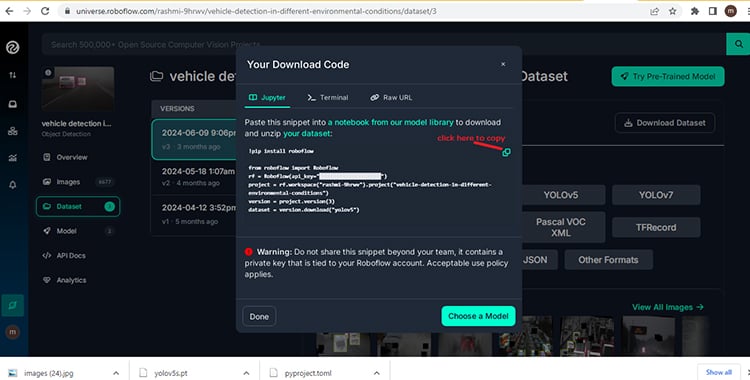Click the chart graph sidebar icon
Viewport: 750px width, 380px height.
[12, 158]
